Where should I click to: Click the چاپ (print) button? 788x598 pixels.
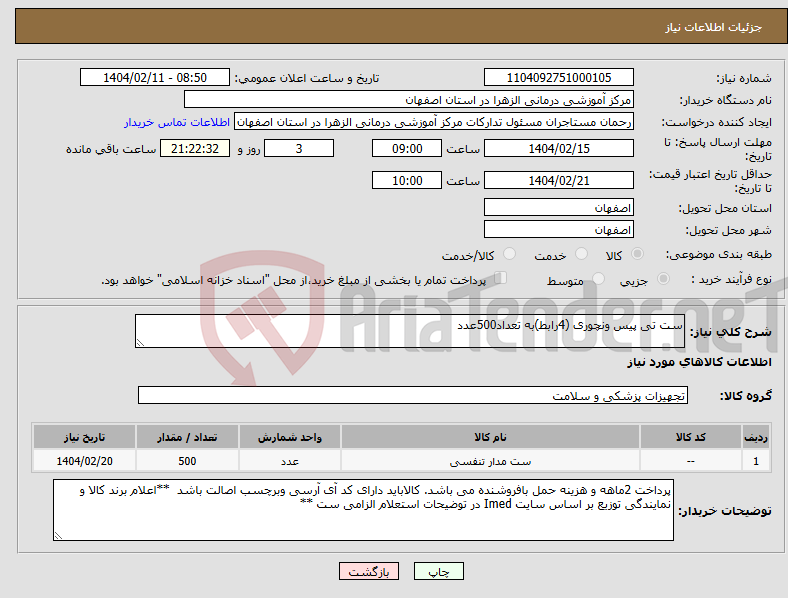click(438, 571)
